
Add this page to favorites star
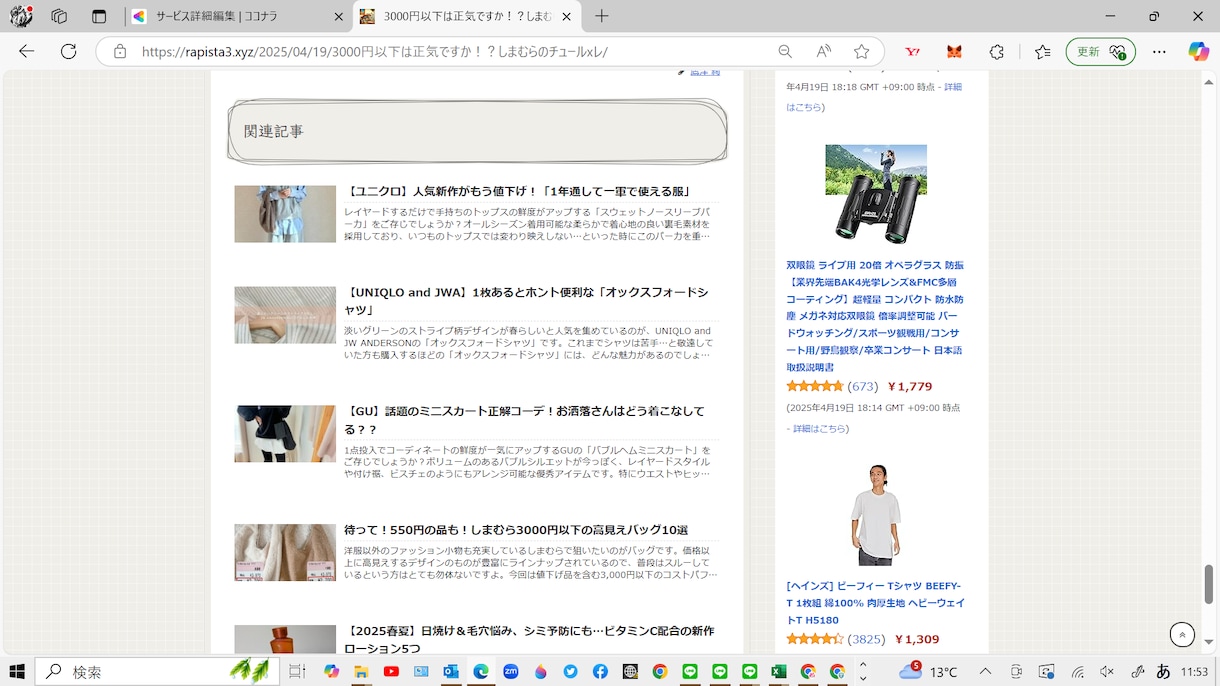click(861, 51)
